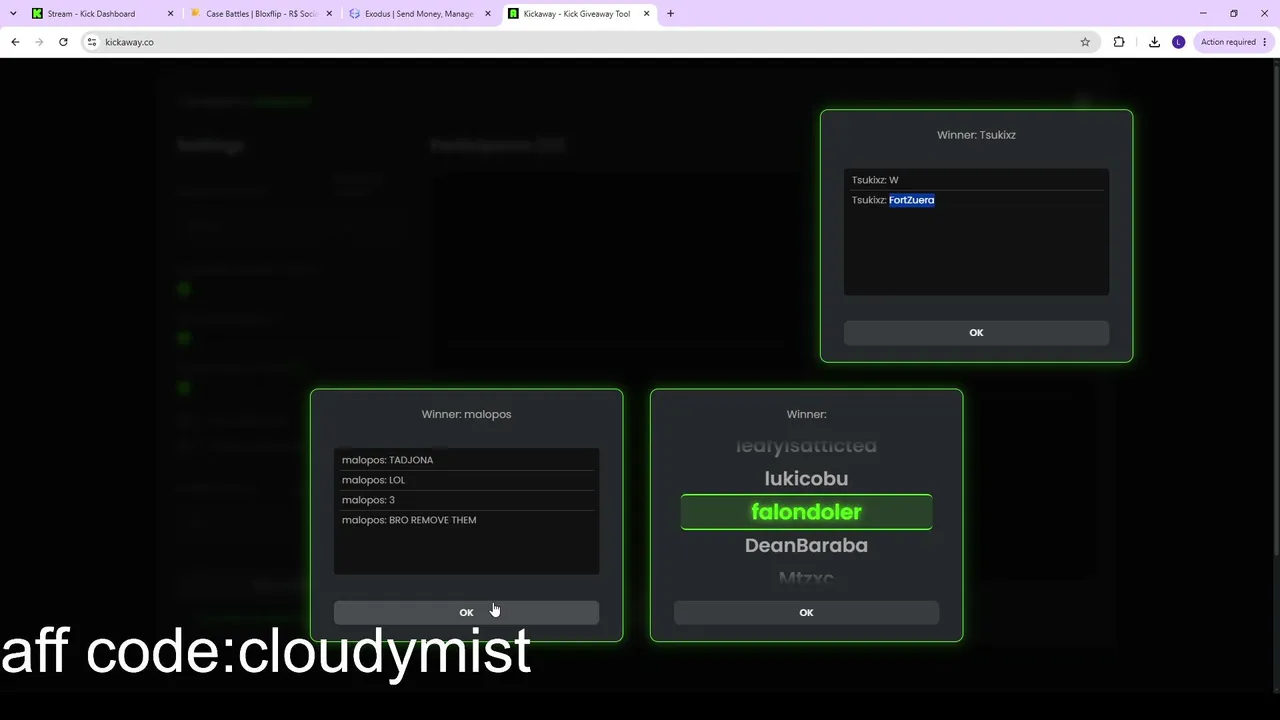Close the Kickaway tab
The width and height of the screenshot is (1280, 720).
click(x=647, y=14)
